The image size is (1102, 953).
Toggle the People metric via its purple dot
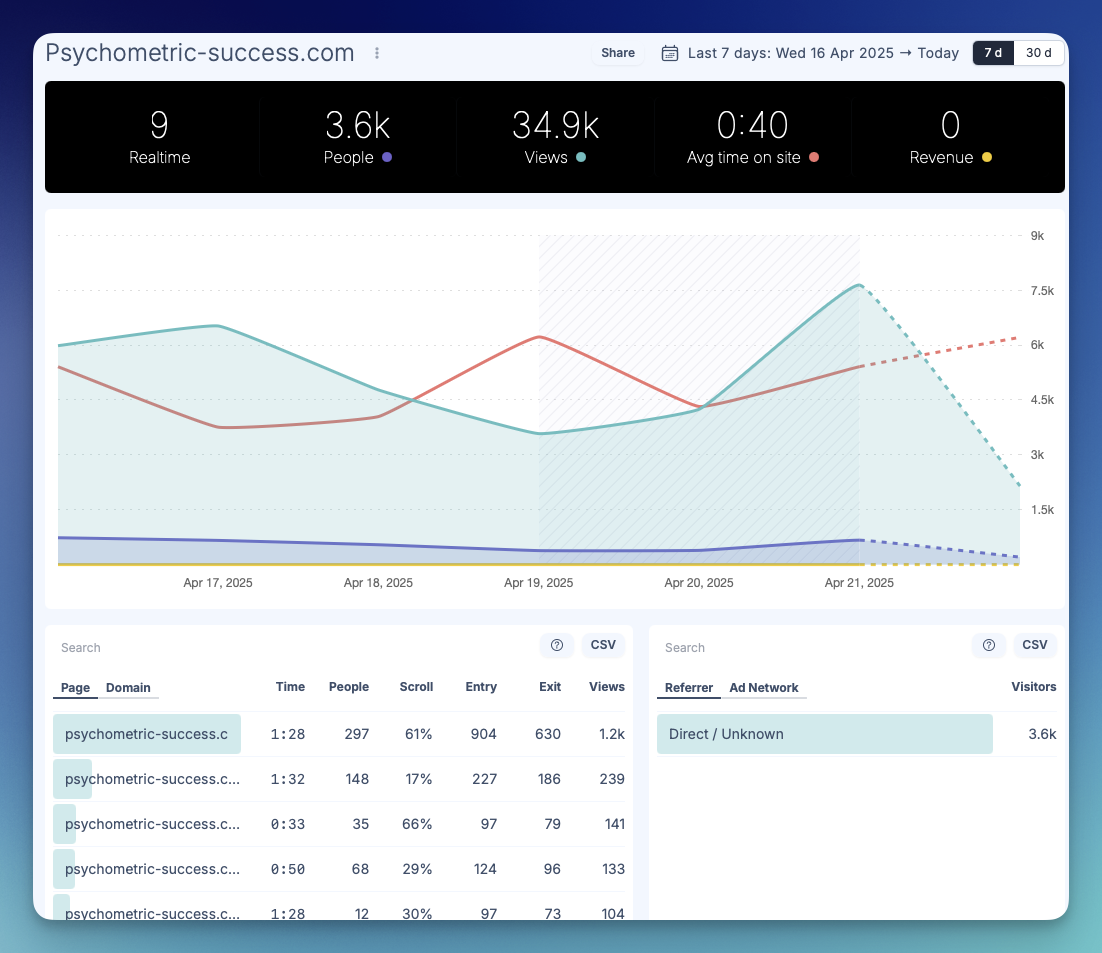point(387,158)
